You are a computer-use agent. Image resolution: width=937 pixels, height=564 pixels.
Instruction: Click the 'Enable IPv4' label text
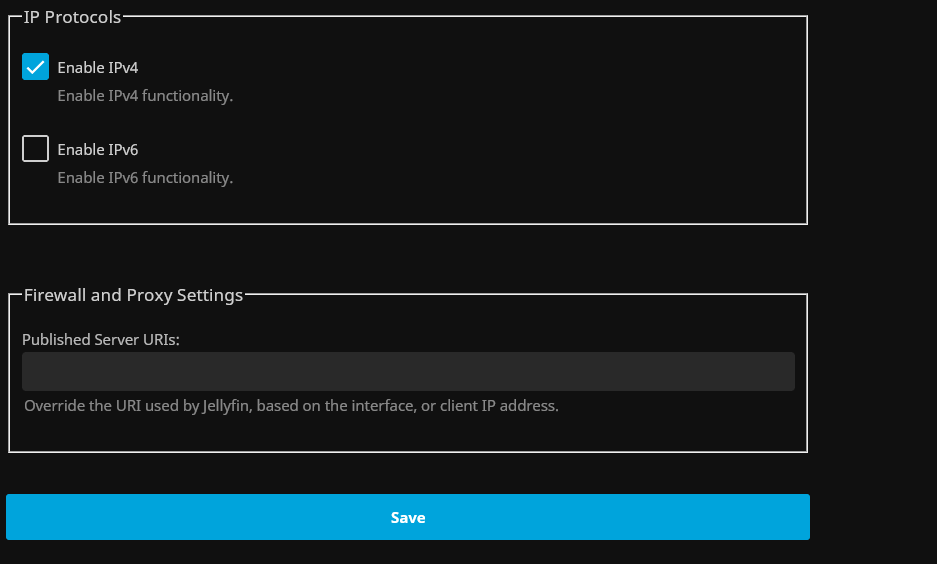point(98,68)
